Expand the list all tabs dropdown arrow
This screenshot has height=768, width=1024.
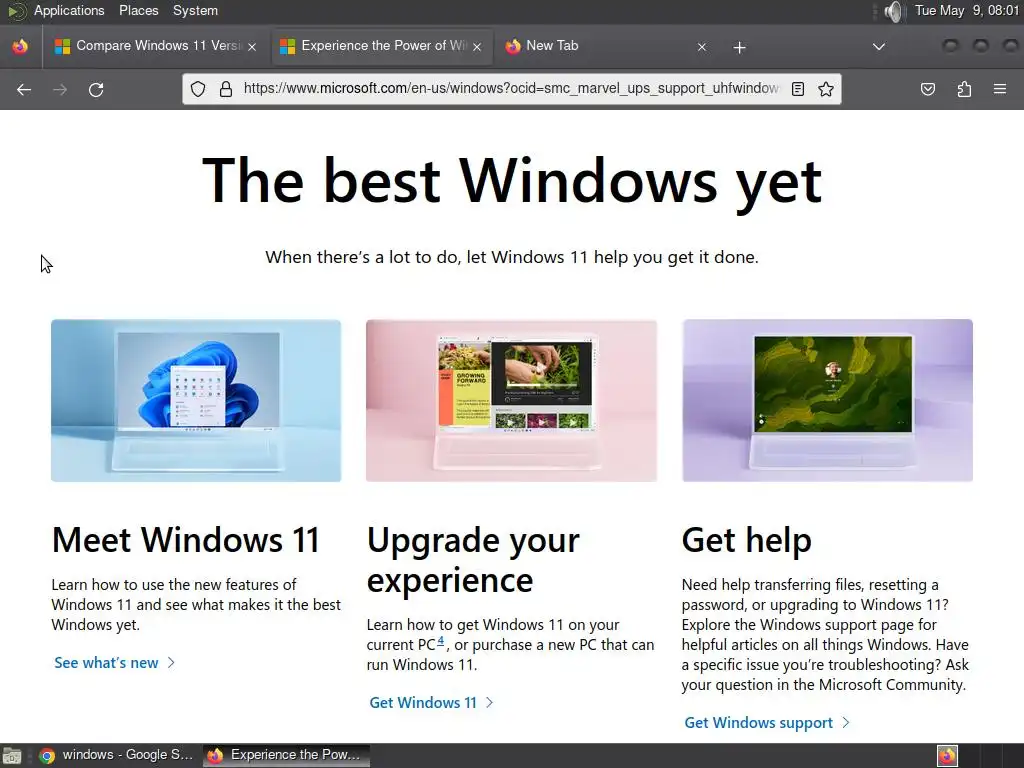click(879, 46)
